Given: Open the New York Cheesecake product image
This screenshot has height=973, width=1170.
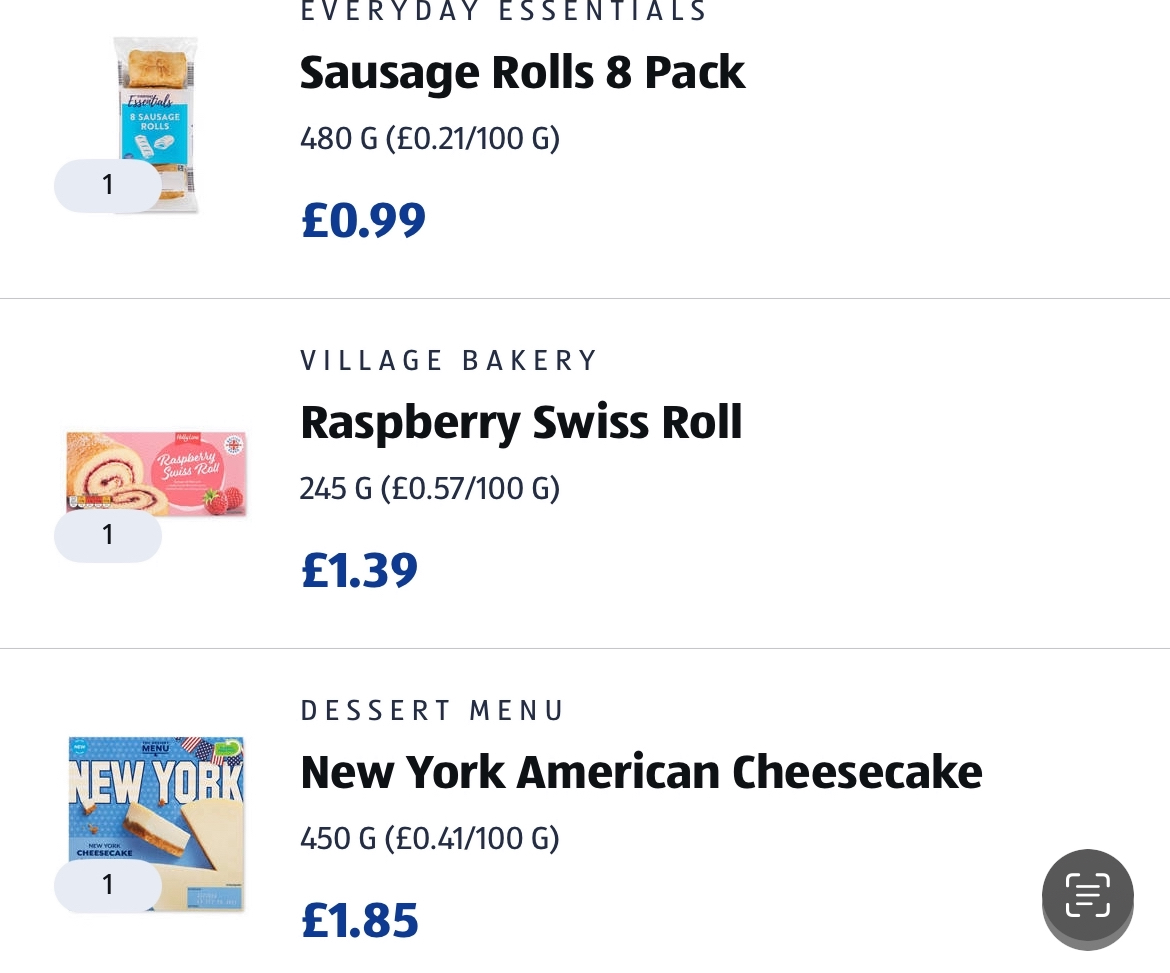Looking at the screenshot, I should [156, 824].
